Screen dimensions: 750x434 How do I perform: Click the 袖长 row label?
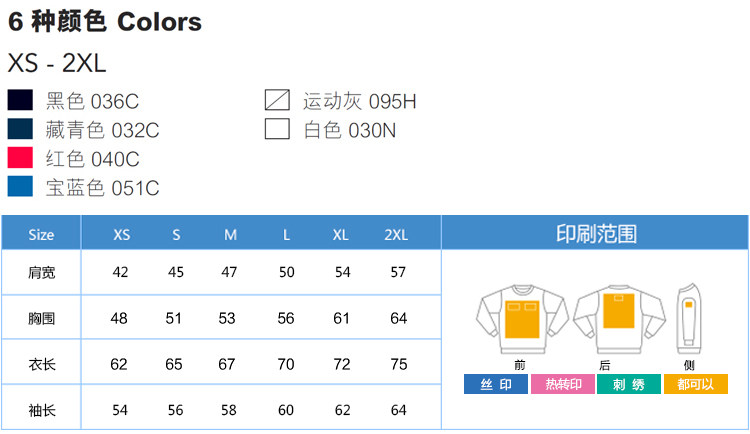pos(42,410)
